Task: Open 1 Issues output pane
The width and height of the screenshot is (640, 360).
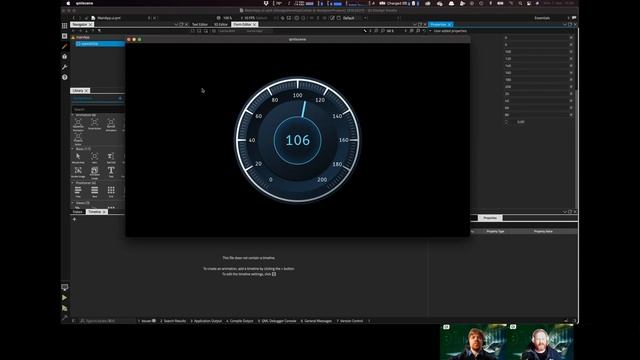Action: (x=147, y=321)
